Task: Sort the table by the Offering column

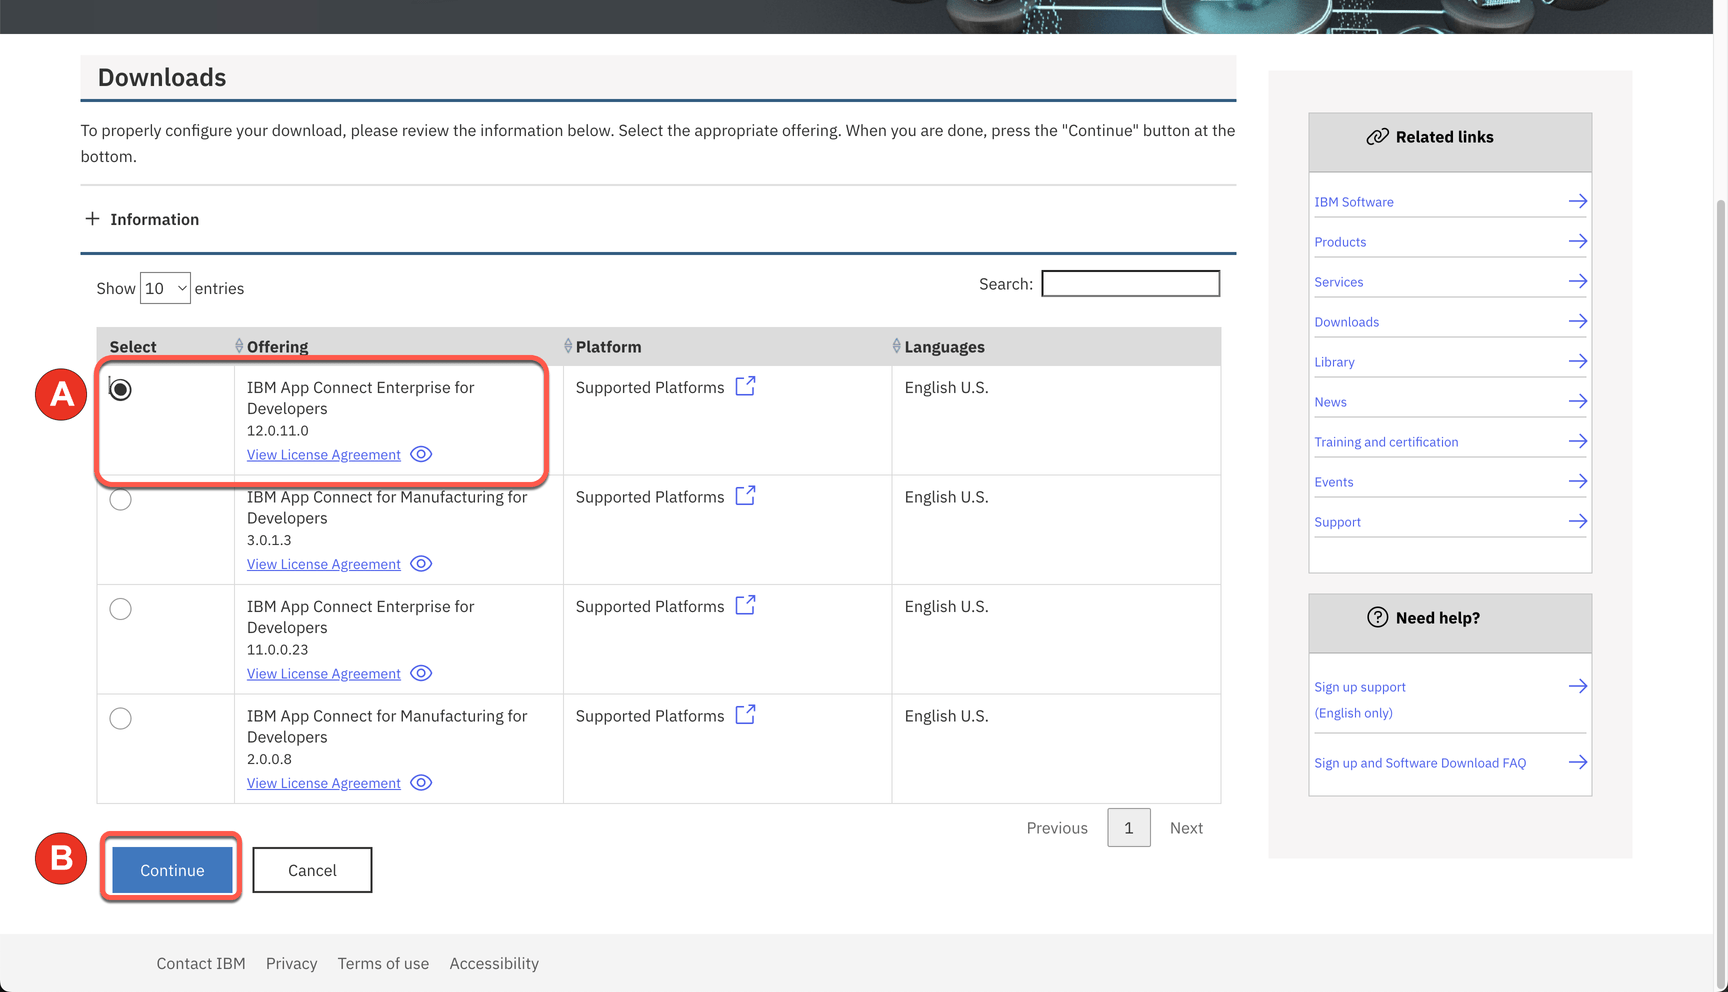Action: coord(239,346)
